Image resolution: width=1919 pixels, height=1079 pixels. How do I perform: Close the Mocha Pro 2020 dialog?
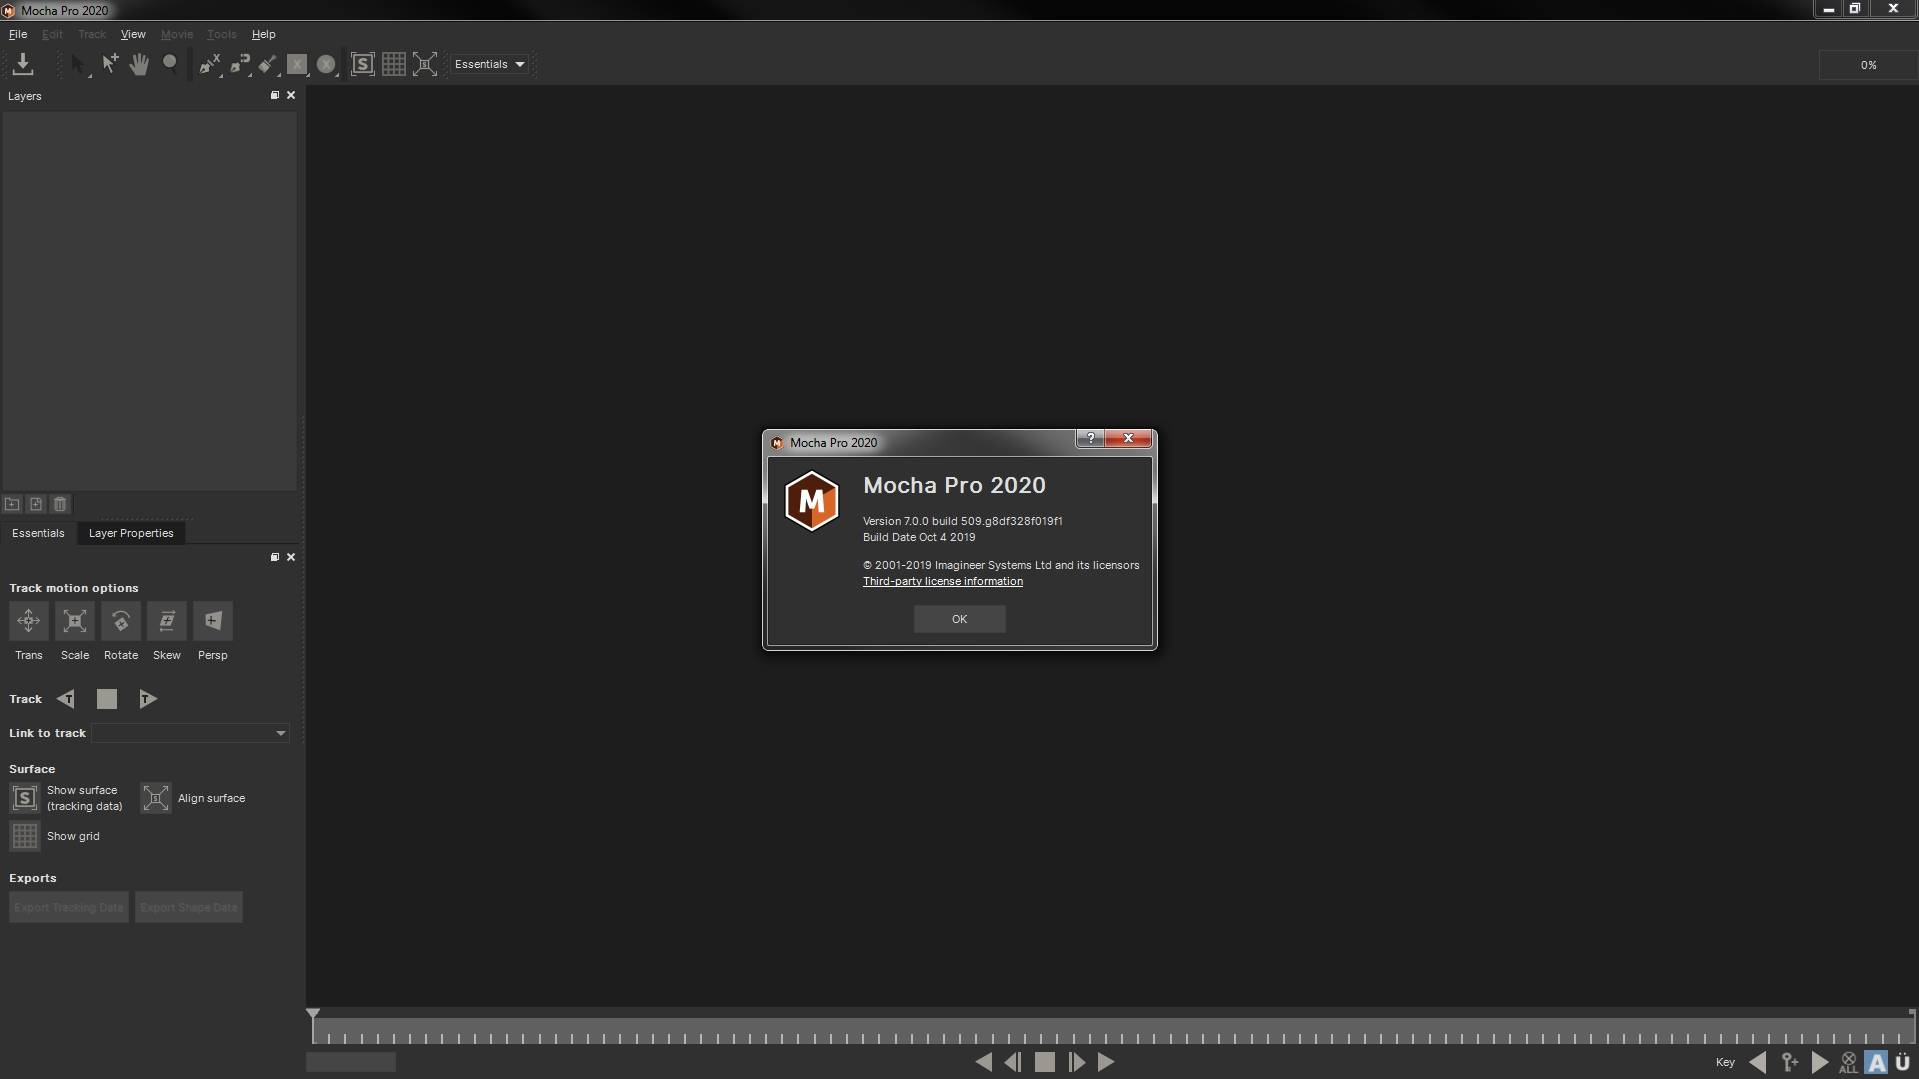(1128, 438)
